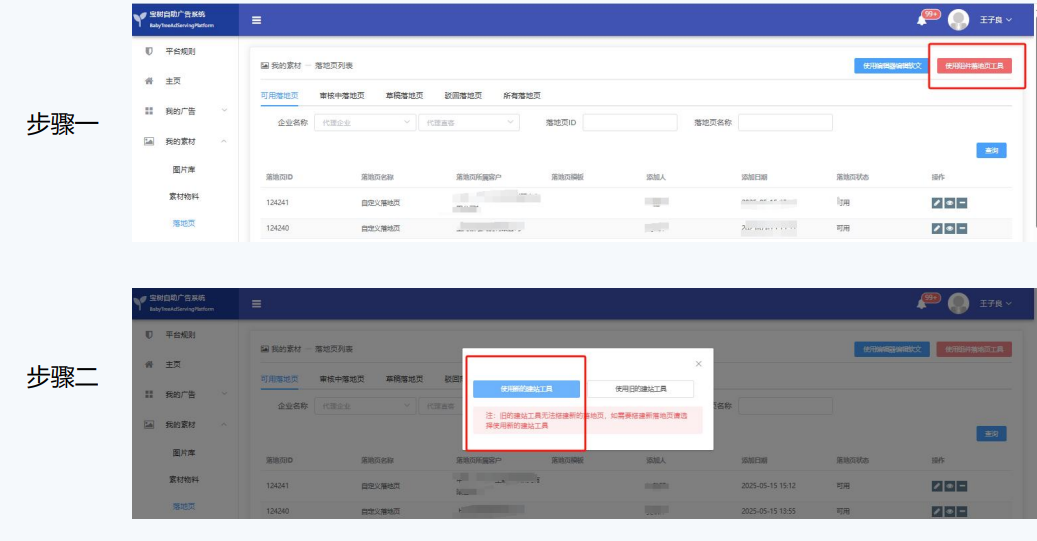Close the 建站工具 selection dialog
1037x541 pixels.
pyautogui.click(x=698, y=364)
